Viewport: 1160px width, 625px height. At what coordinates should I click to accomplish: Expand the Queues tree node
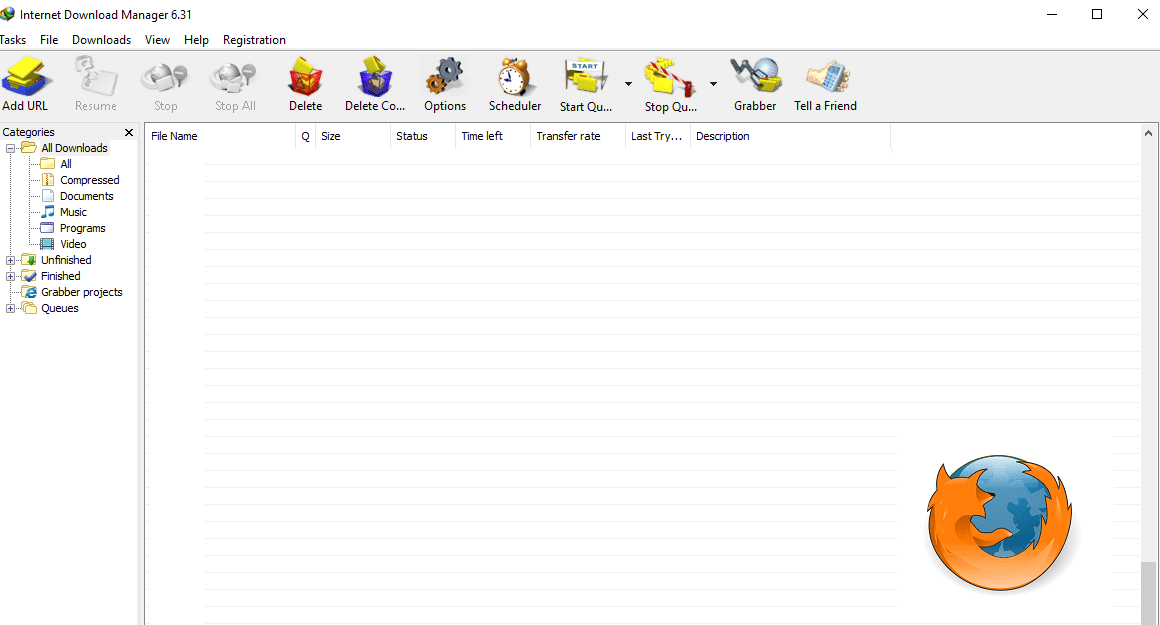pyautogui.click(x=10, y=308)
